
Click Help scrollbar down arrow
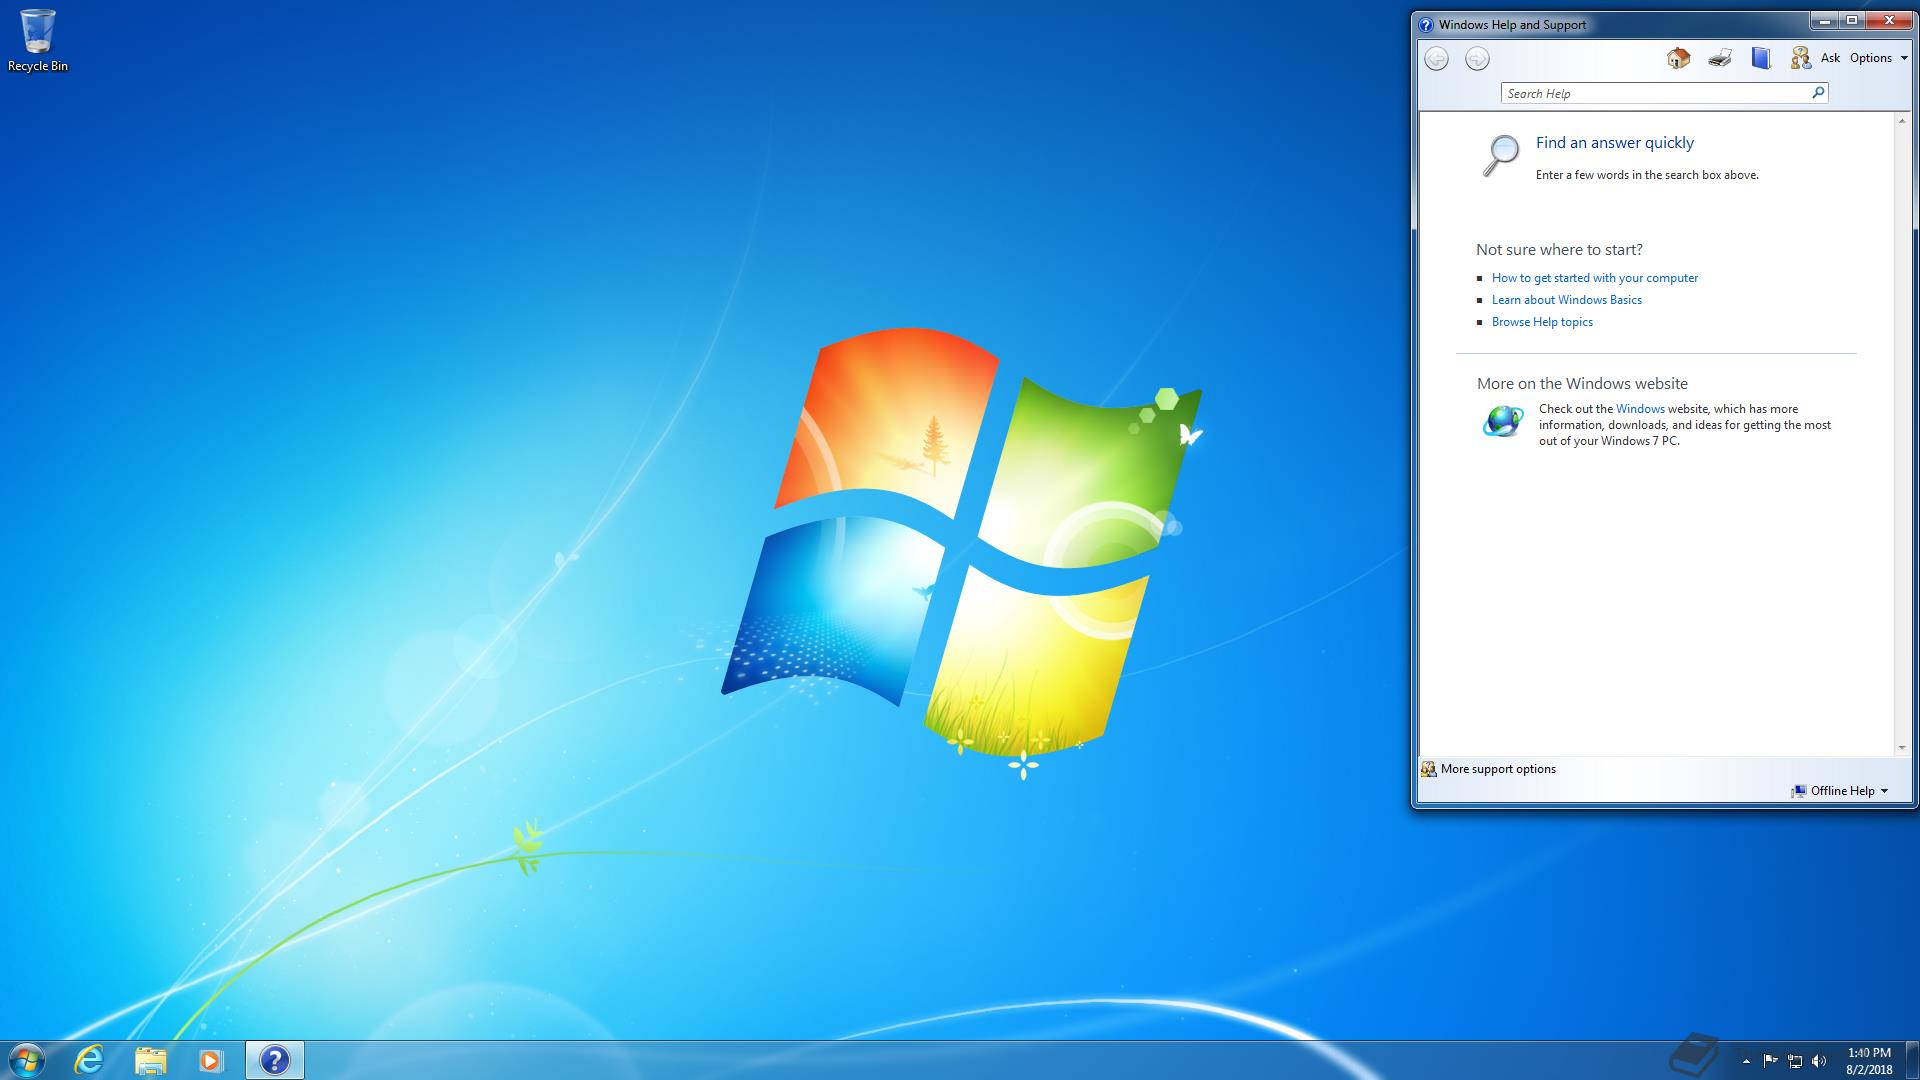1902,748
